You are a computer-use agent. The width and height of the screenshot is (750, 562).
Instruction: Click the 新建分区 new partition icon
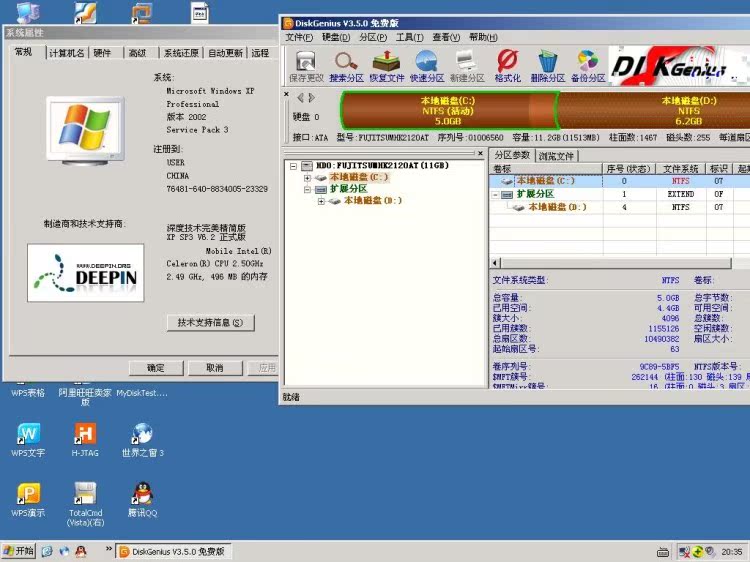(467, 66)
